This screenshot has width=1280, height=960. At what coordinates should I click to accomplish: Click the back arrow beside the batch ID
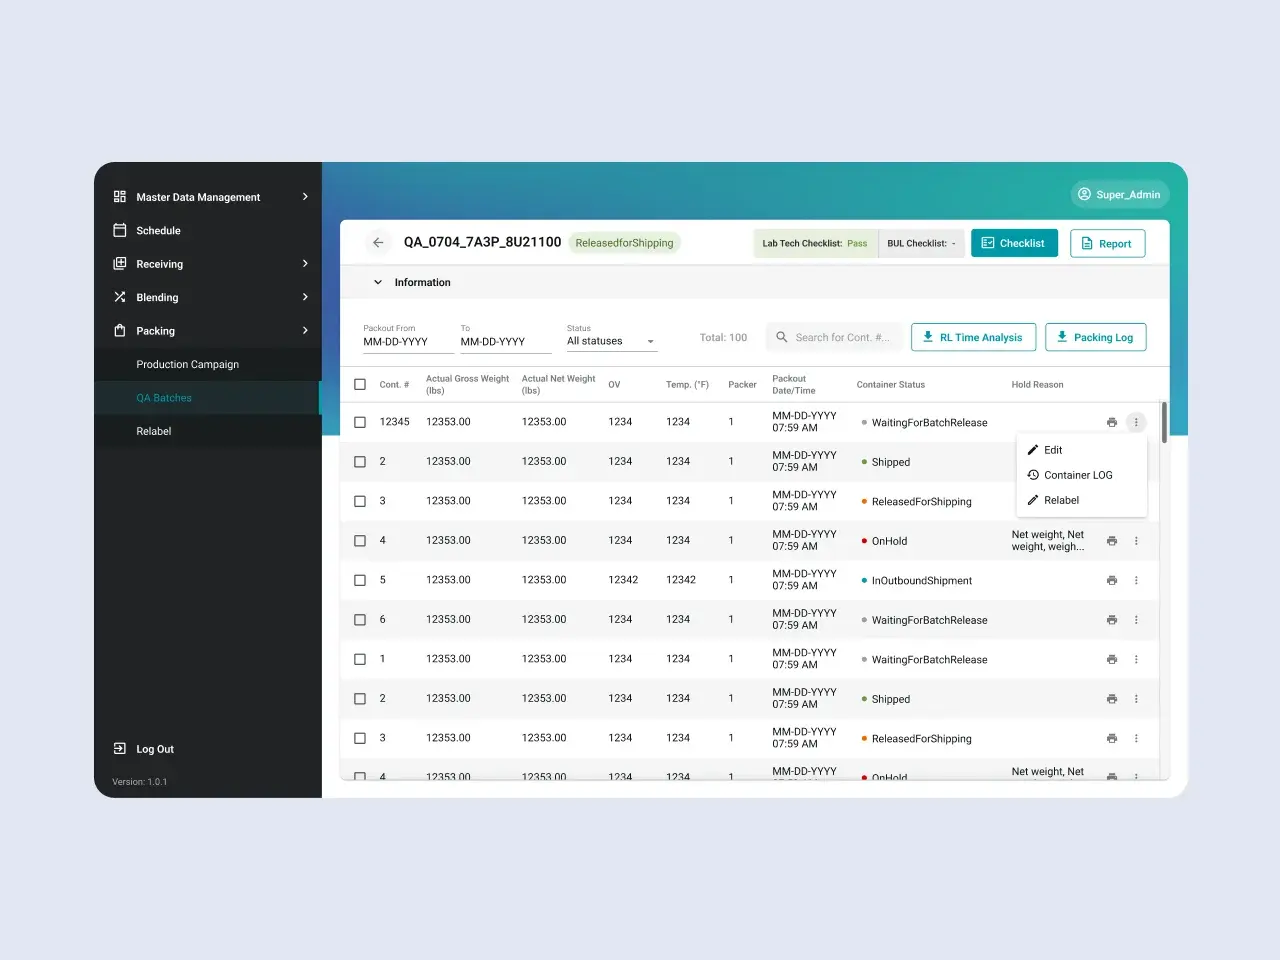tap(378, 243)
